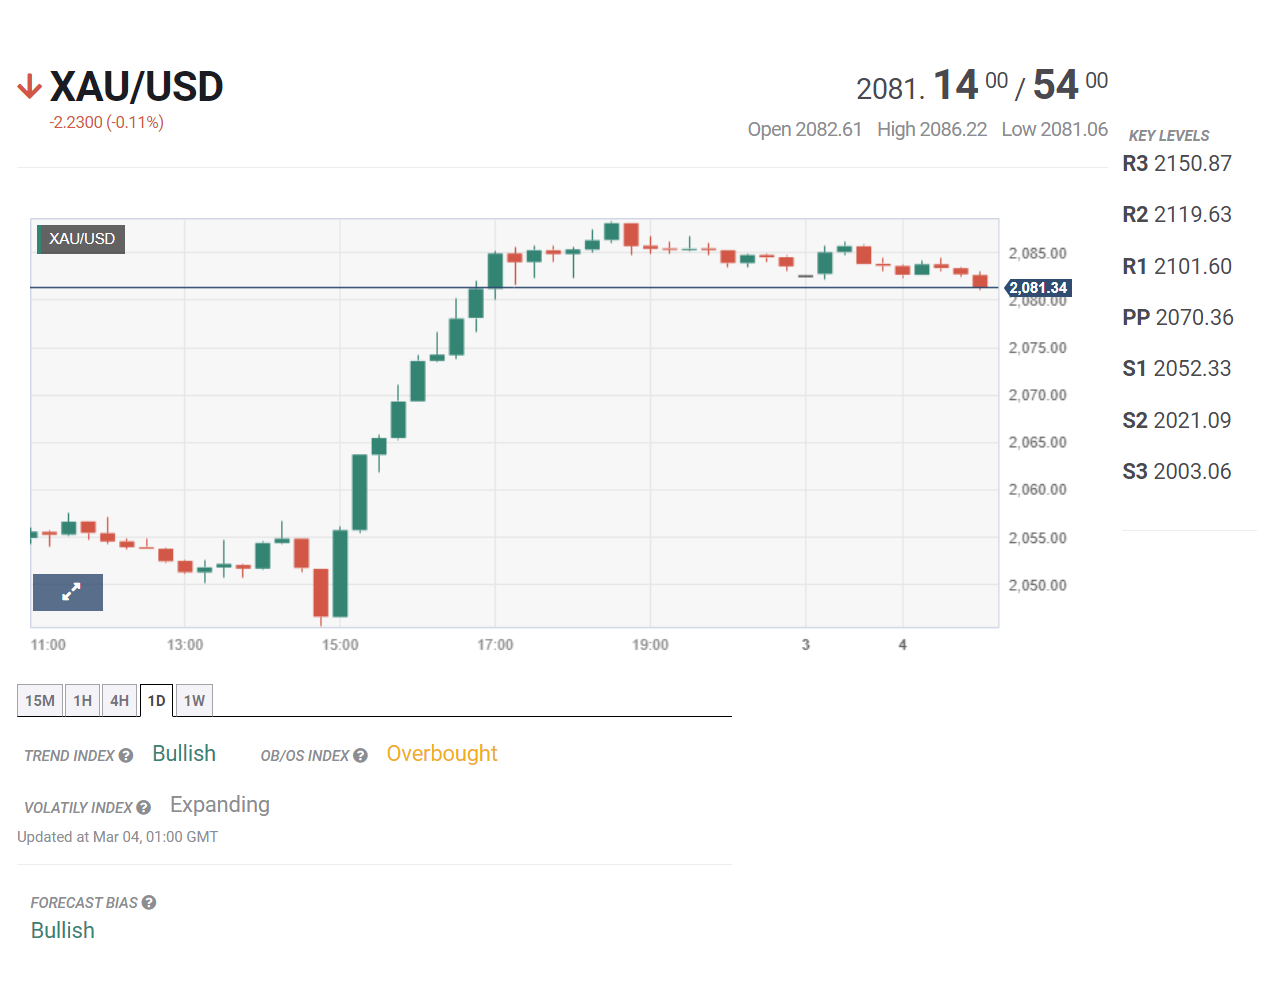Select the 1H timeframe tab
This screenshot has width=1275, height=981.
(83, 701)
